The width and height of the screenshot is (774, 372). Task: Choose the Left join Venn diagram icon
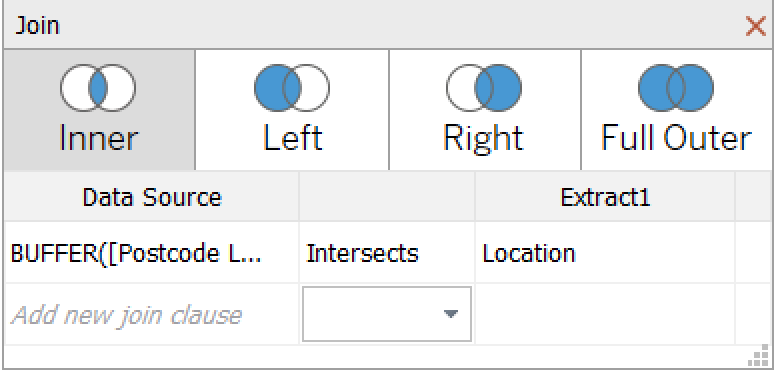(x=292, y=88)
